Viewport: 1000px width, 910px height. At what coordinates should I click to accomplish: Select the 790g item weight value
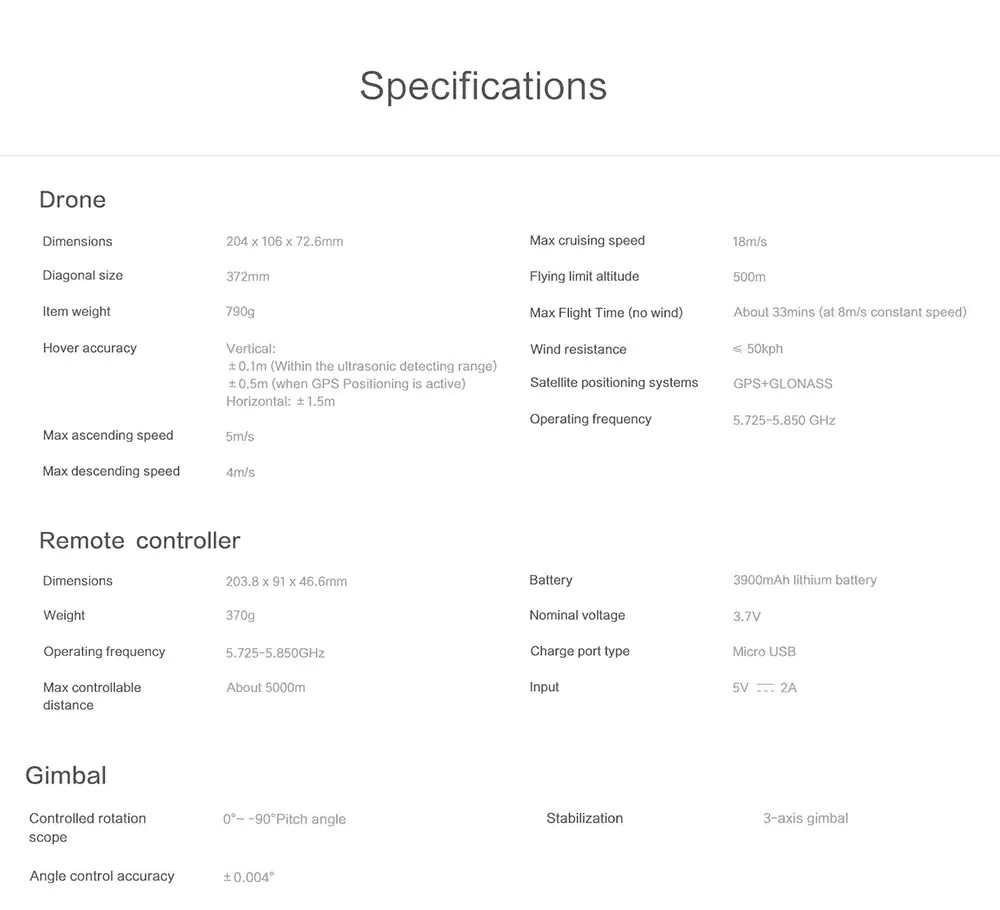[x=240, y=312]
